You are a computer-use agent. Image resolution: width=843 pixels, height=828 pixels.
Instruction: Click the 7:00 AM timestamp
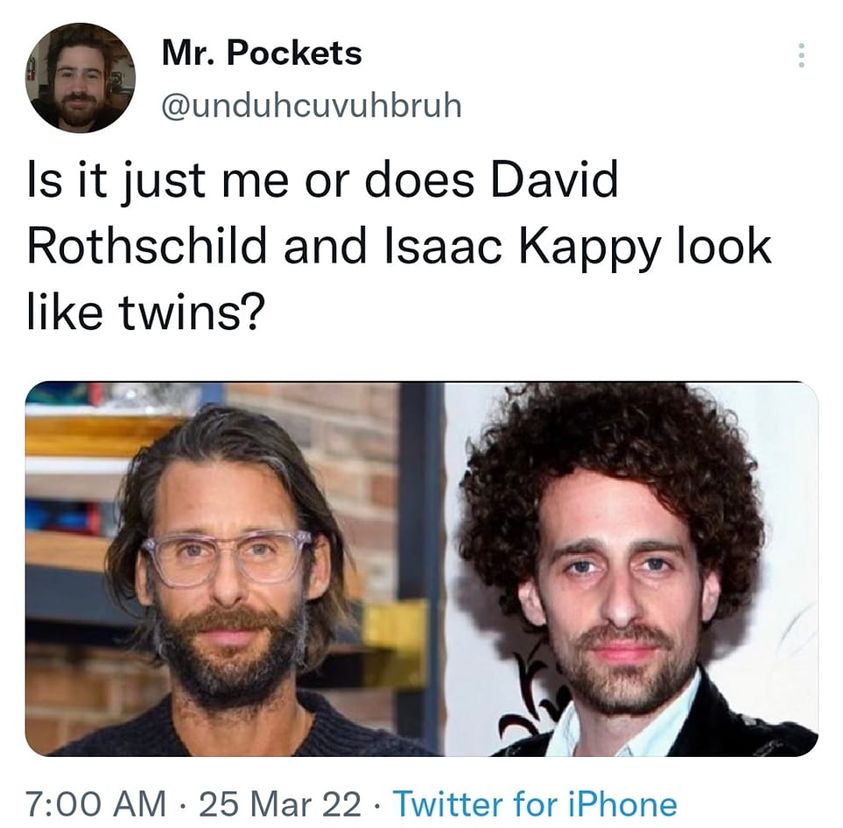point(96,804)
